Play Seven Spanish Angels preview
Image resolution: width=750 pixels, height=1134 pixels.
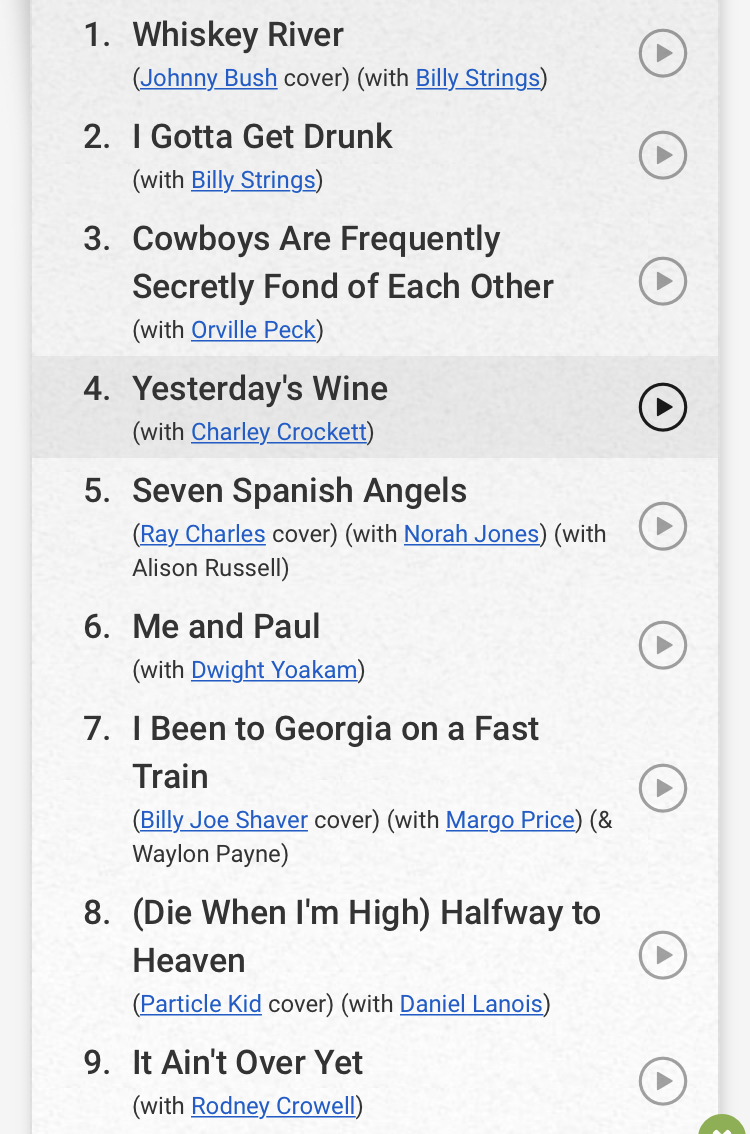662,526
